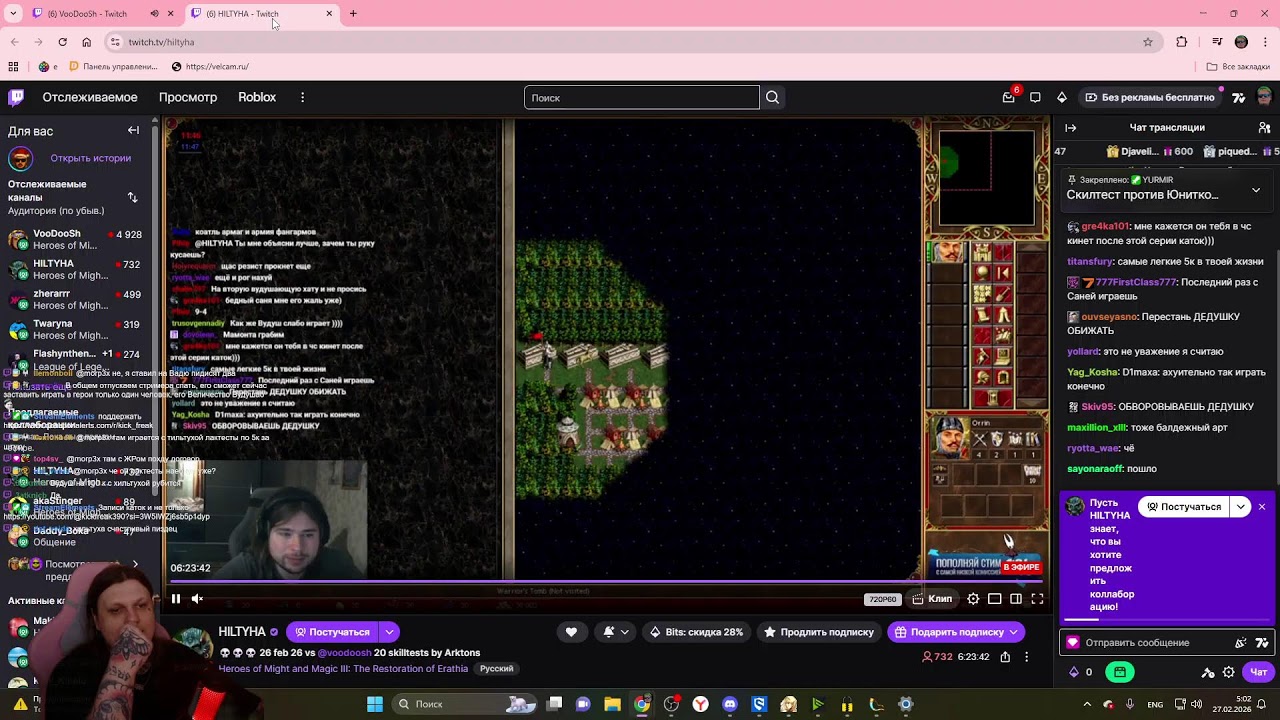This screenshot has height=720, width=1280.
Task: Reload the page with the refresh button
Action: coord(62,42)
